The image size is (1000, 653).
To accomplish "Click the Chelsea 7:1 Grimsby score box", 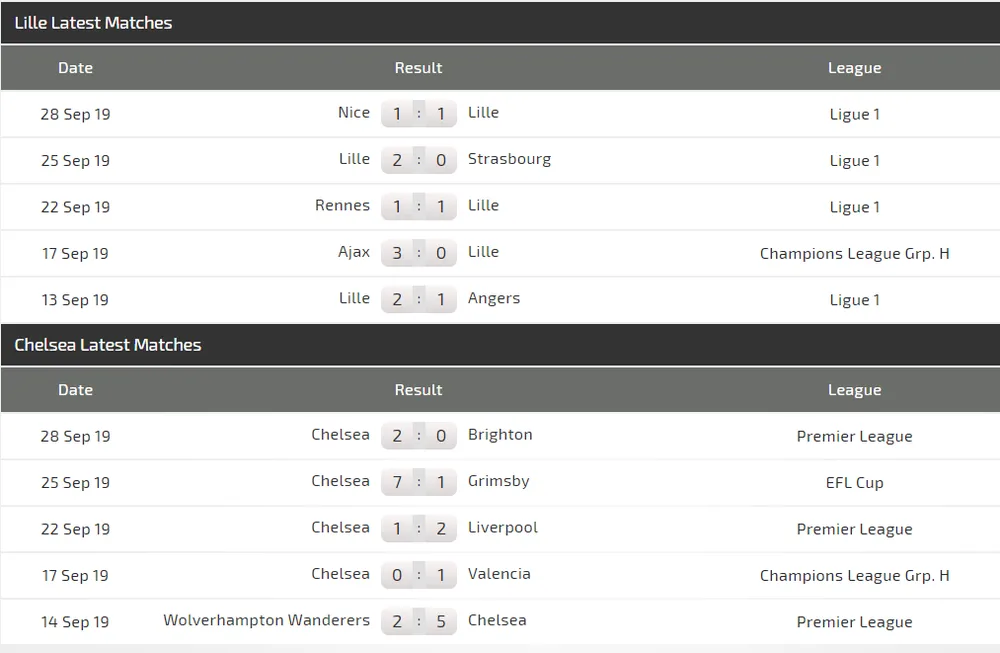I will 418,482.
